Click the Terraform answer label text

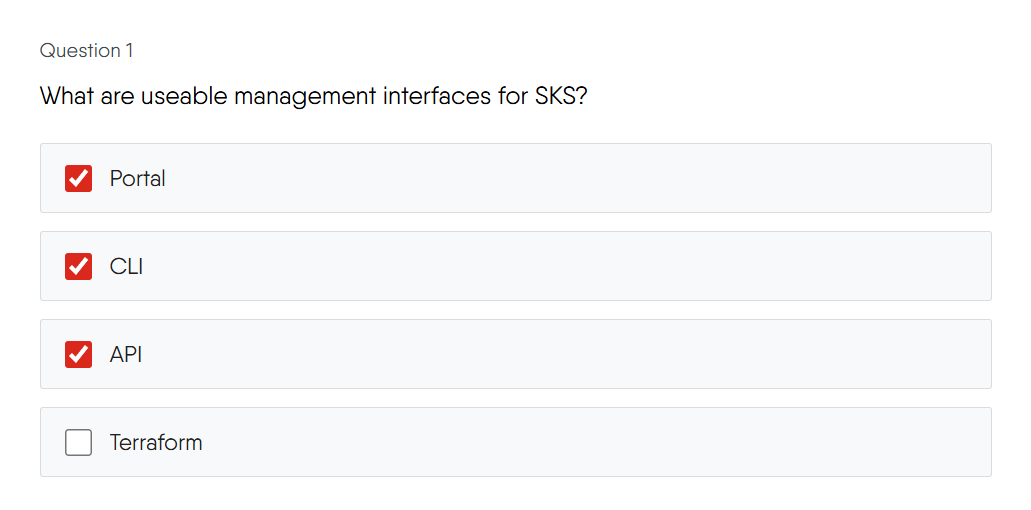coord(156,442)
